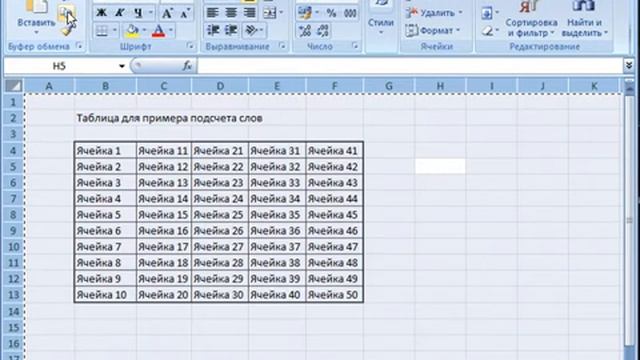Click accounting number format icon
This screenshot has height=360, width=640.
tap(304, 13)
